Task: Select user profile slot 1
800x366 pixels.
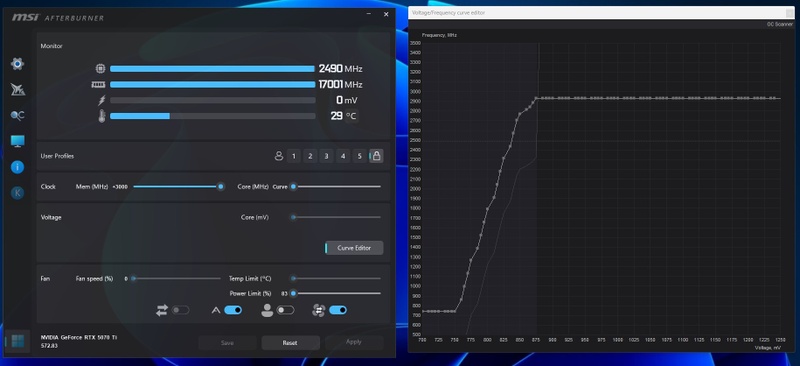Action: pos(293,156)
